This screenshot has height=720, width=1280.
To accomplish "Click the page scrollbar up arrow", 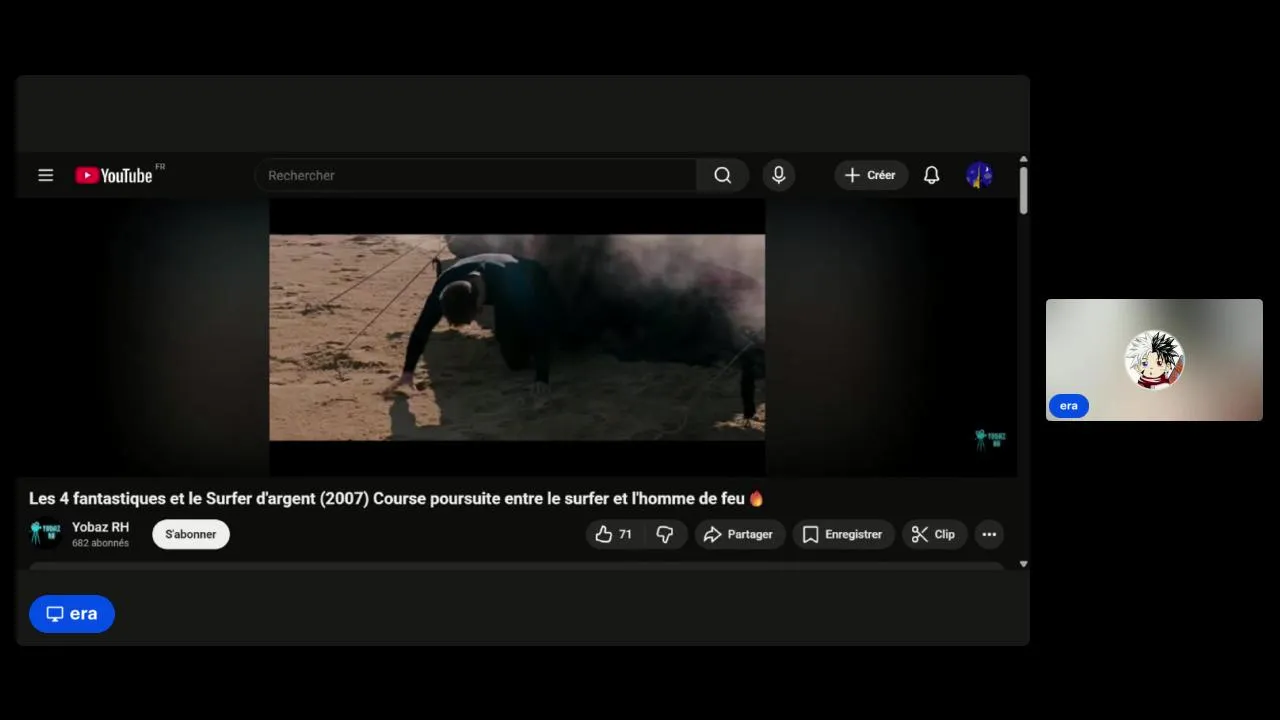I will pos(1023,159).
